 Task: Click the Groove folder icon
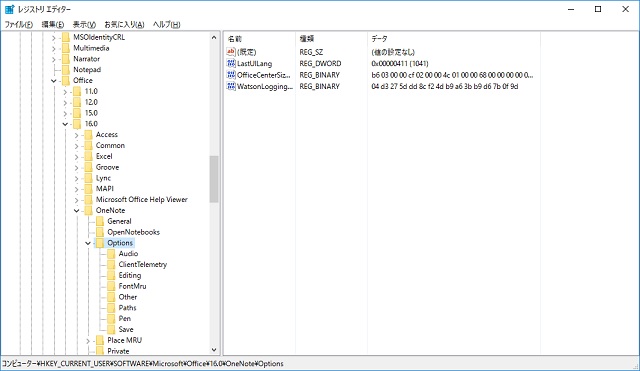point(89,167)
